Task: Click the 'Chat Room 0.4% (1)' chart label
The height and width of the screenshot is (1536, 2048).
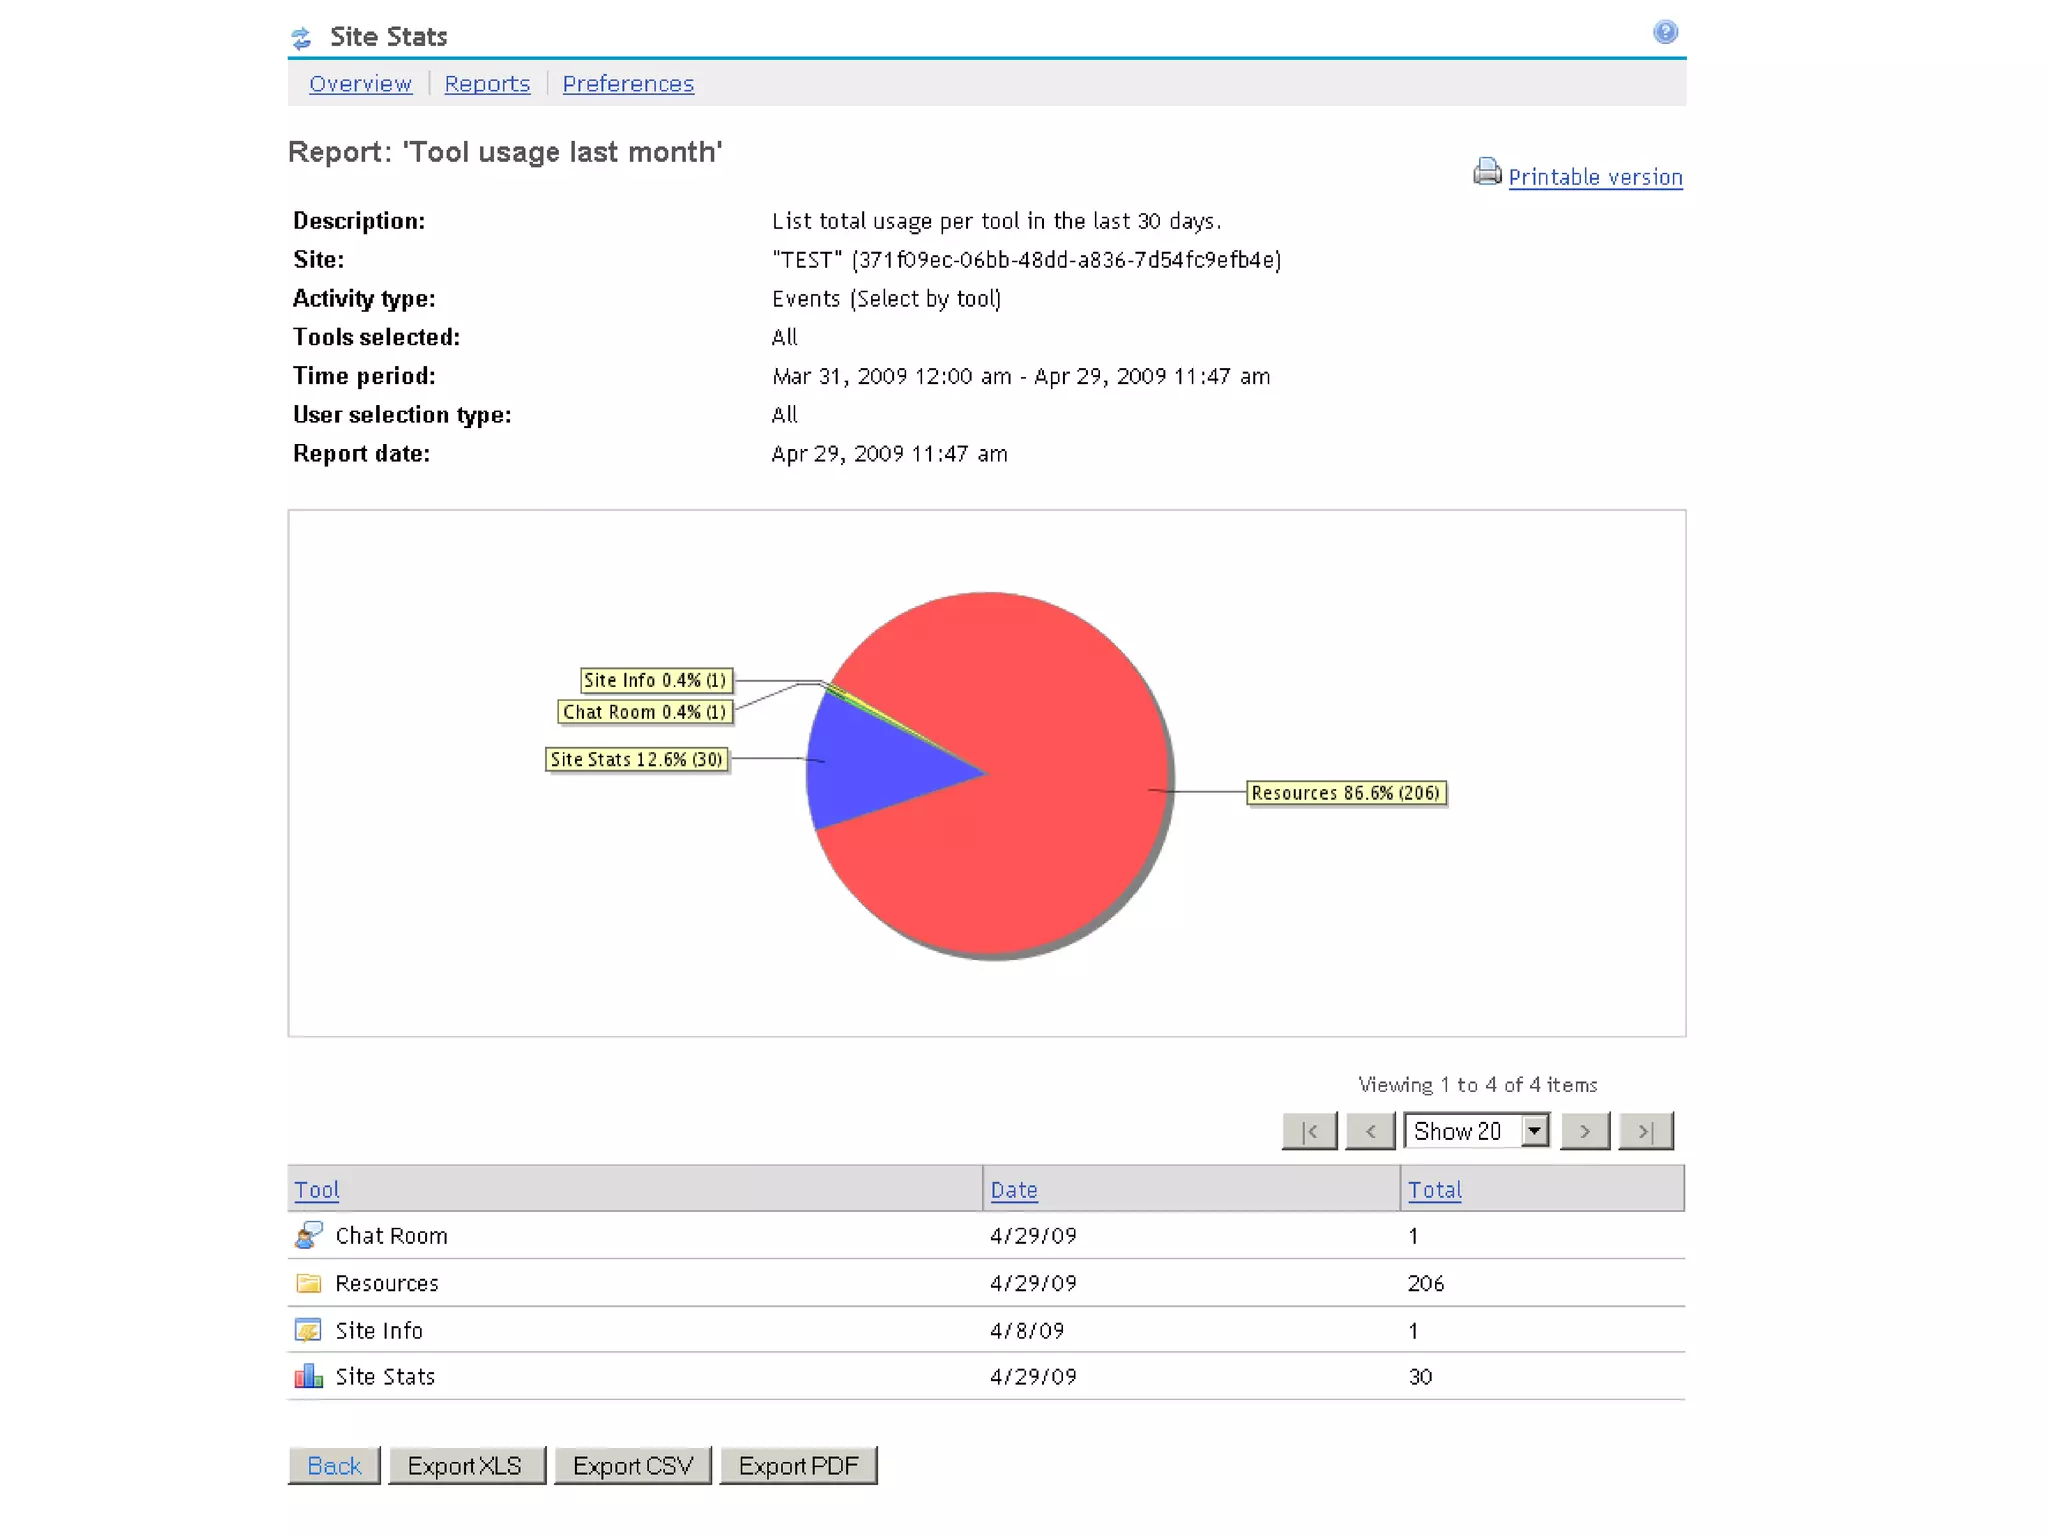Action: [645, 712]
